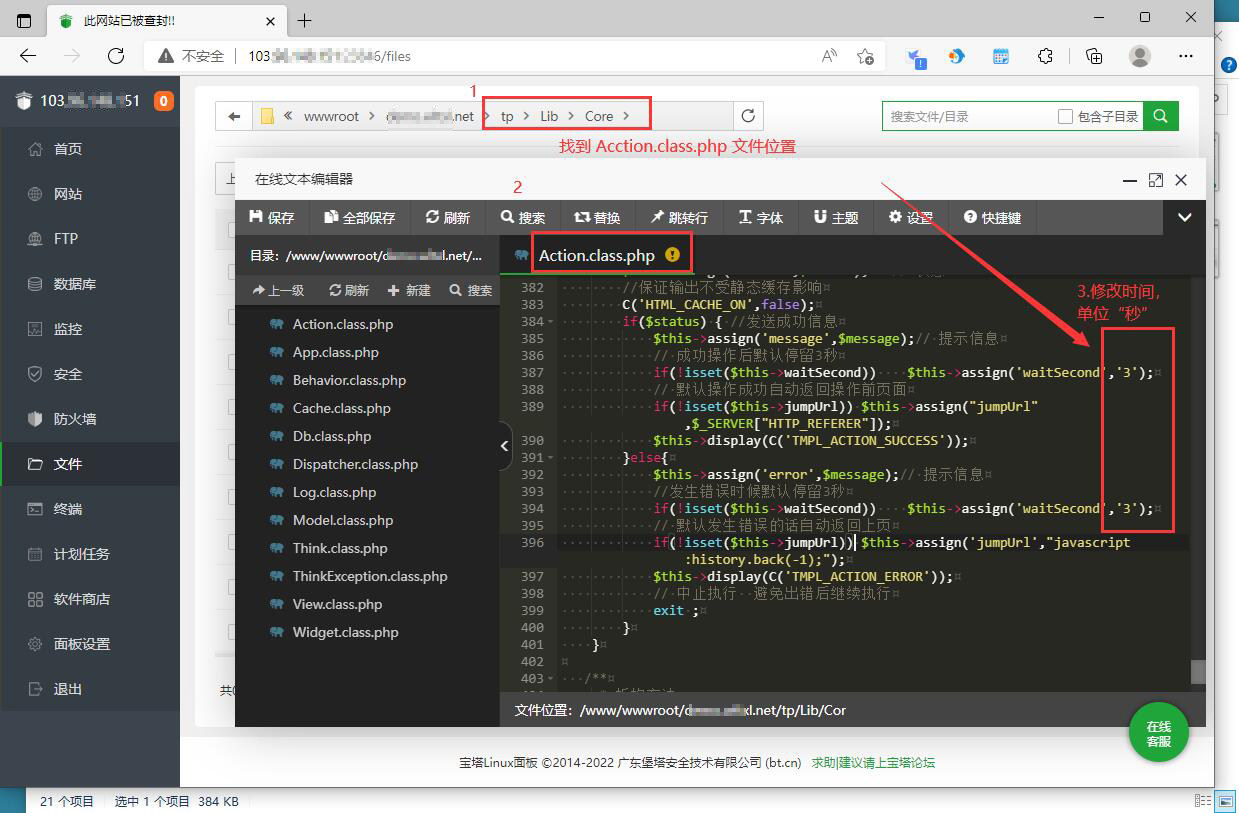Click the green file search button
Viewport: 1239px width, 813px height.
coord(1161,116)
